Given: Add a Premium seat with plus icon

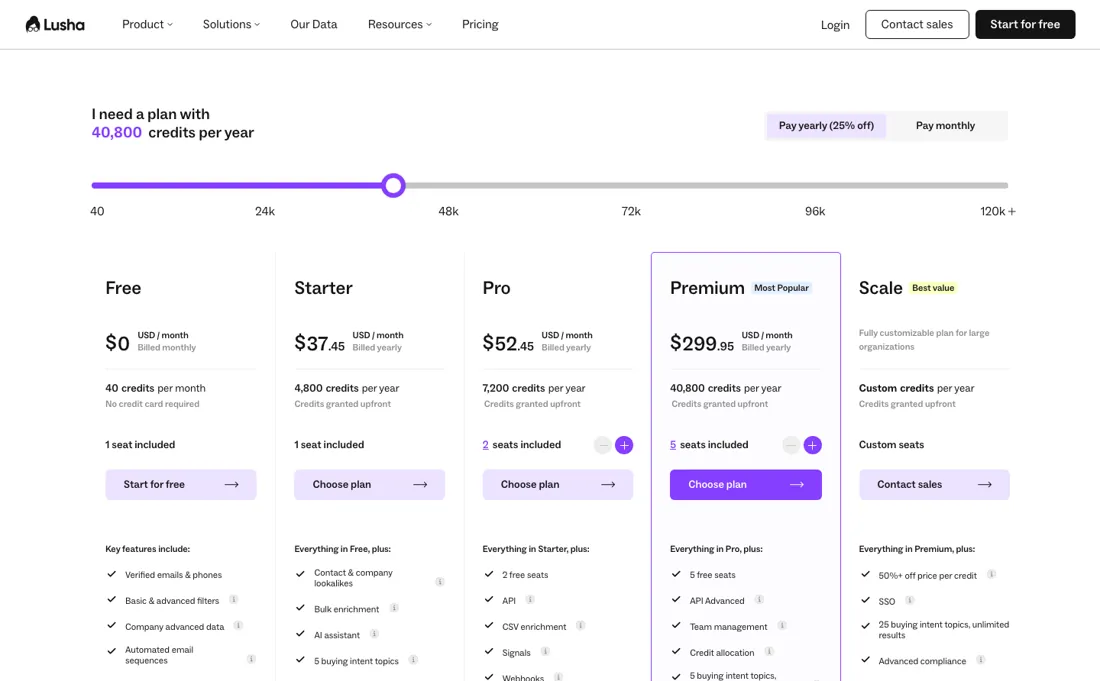Looking at the screenshot, I should [x=812, y=445].
